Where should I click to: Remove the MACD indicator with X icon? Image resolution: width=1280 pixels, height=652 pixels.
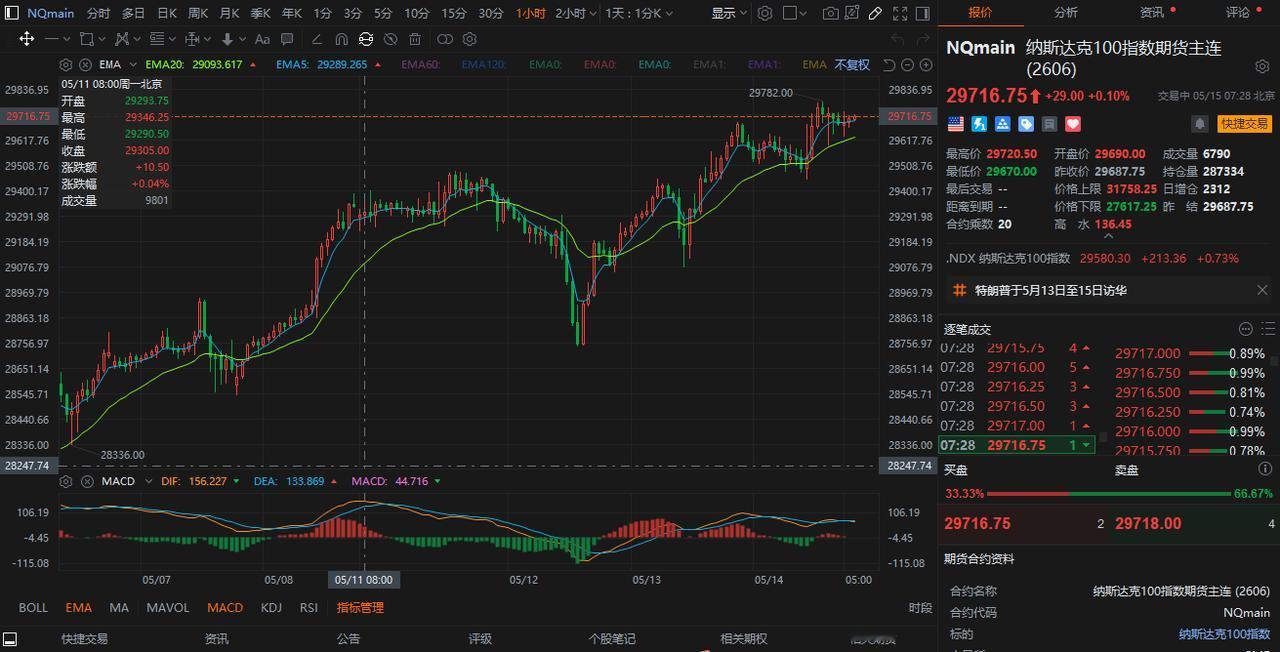point(87,481)
